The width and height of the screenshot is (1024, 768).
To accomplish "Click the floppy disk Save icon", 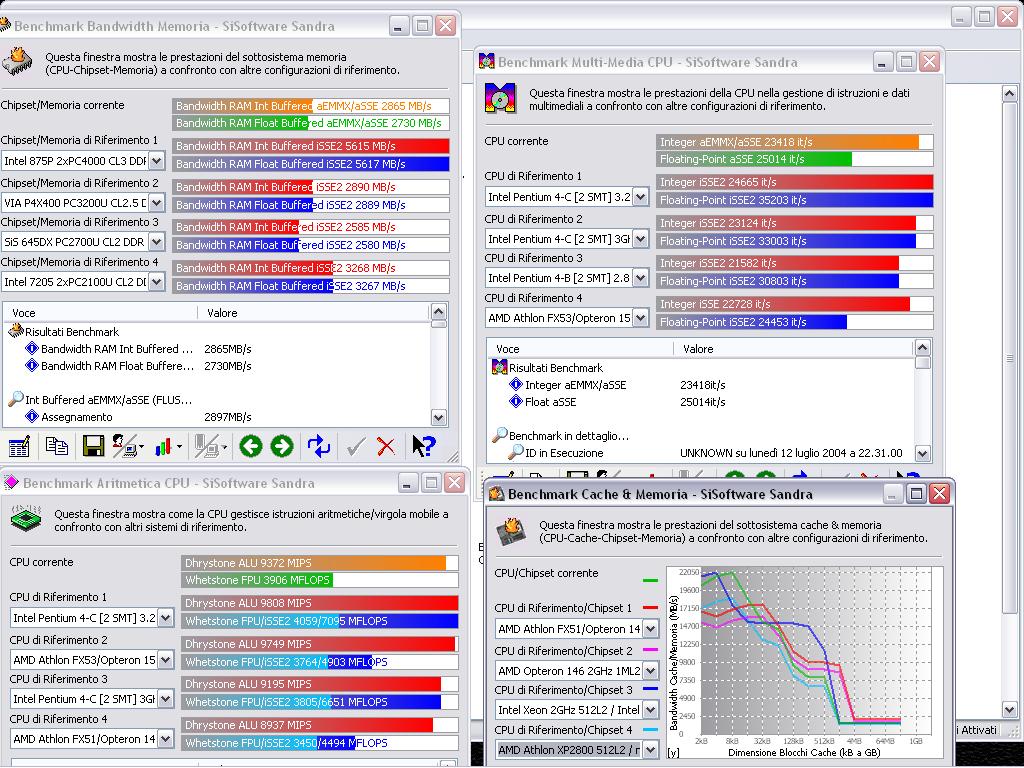I will pyautogui.click(x=93, y=446).
